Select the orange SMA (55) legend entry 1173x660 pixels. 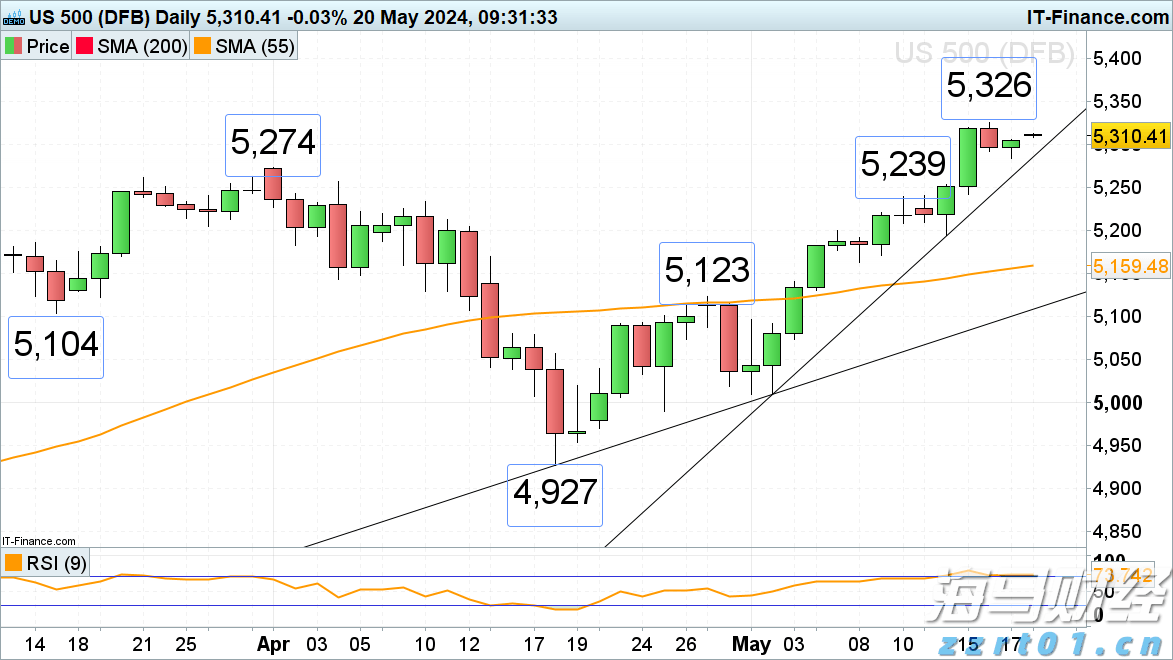243,46
